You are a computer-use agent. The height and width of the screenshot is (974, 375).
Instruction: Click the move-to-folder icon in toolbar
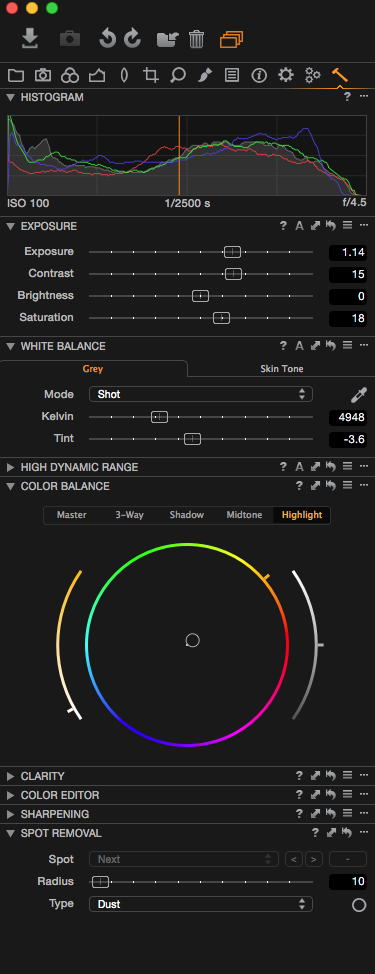click(x=168, y=40)
